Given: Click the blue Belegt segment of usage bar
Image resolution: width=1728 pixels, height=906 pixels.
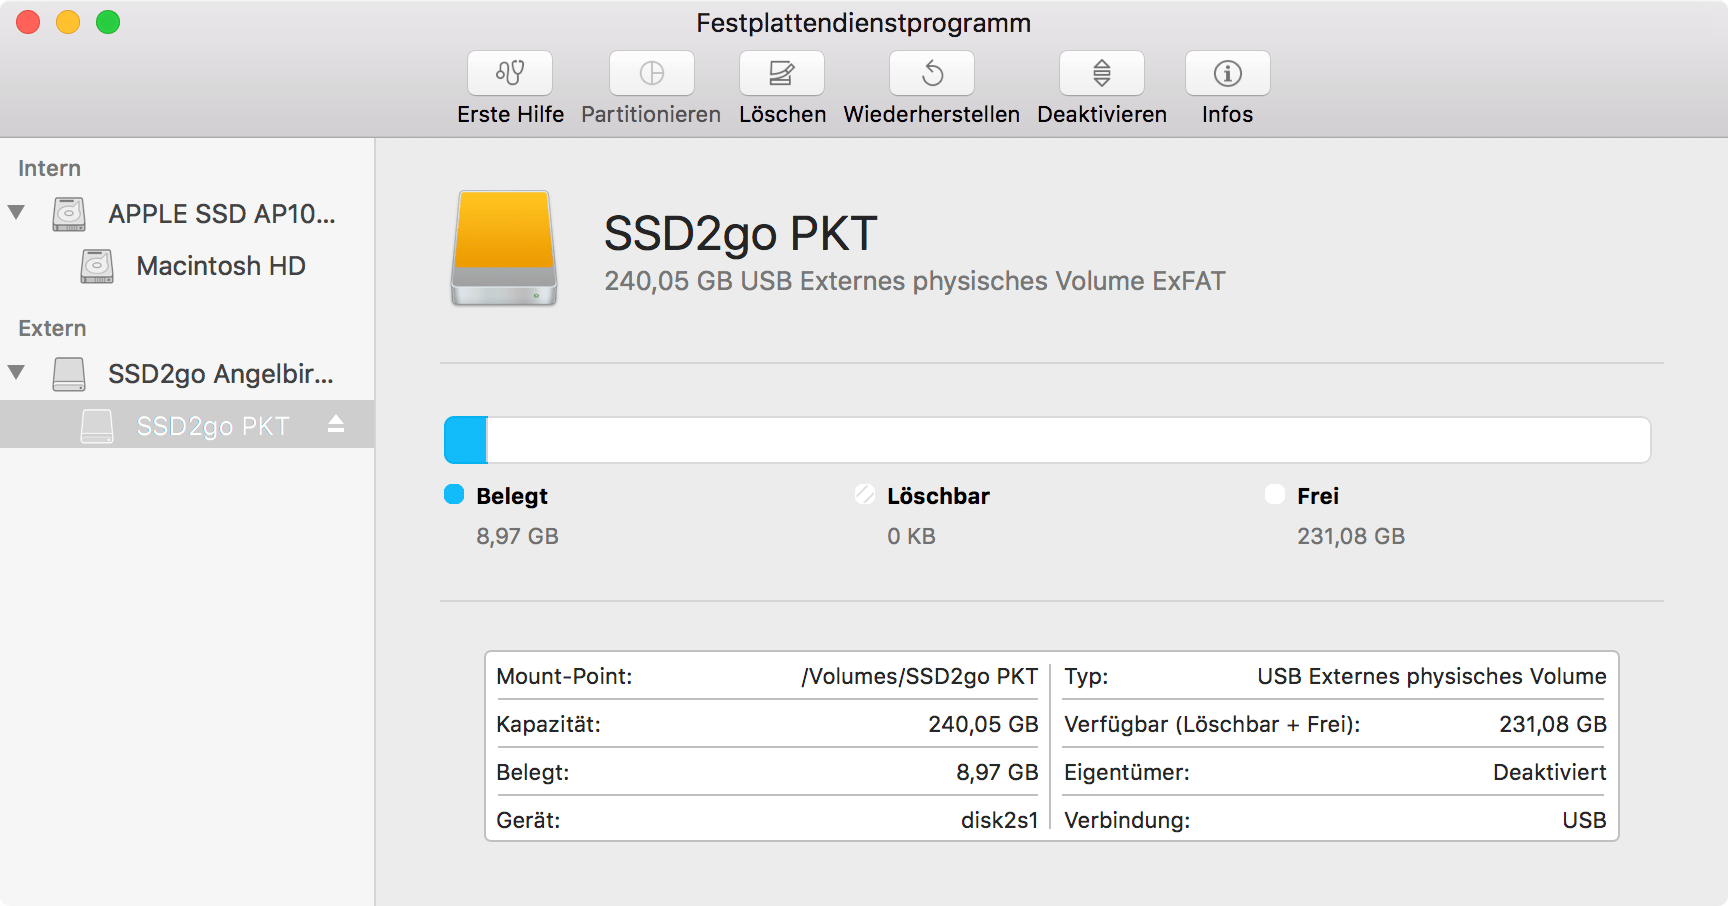Looking at the screenshot, I should [x=466, y=440].
